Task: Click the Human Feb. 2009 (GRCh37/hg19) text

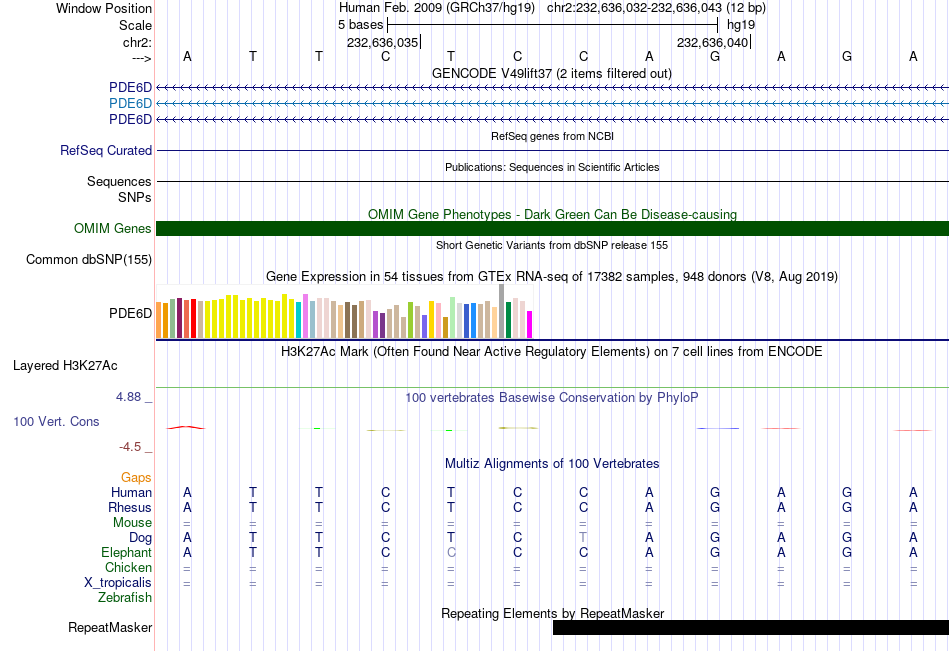Action: [437, 8]
